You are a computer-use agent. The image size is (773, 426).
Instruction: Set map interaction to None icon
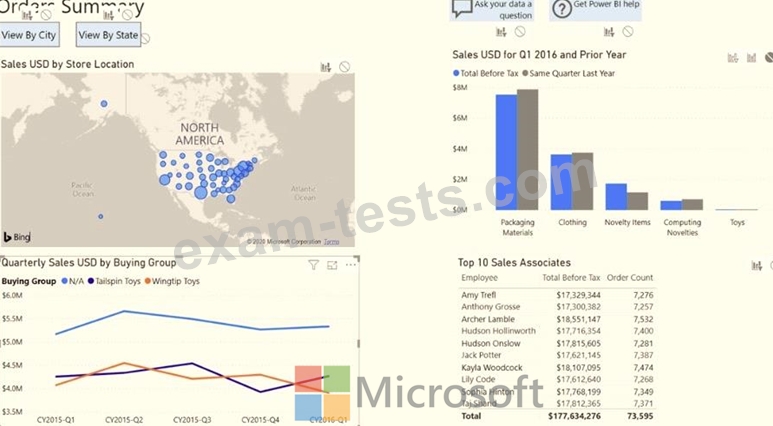click(x=344, y=67)
